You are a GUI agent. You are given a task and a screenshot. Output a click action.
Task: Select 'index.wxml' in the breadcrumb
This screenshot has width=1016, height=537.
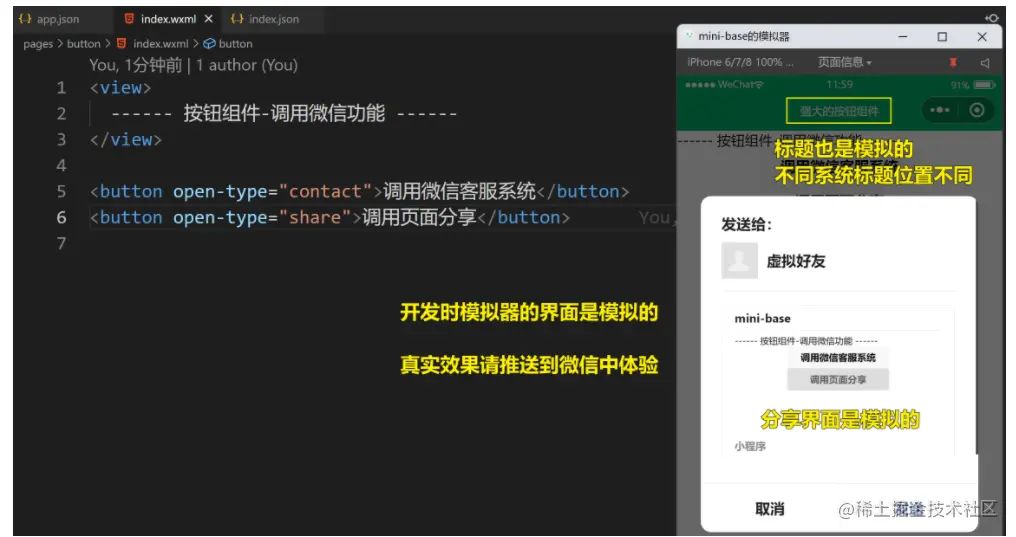(x=161, y=44)
